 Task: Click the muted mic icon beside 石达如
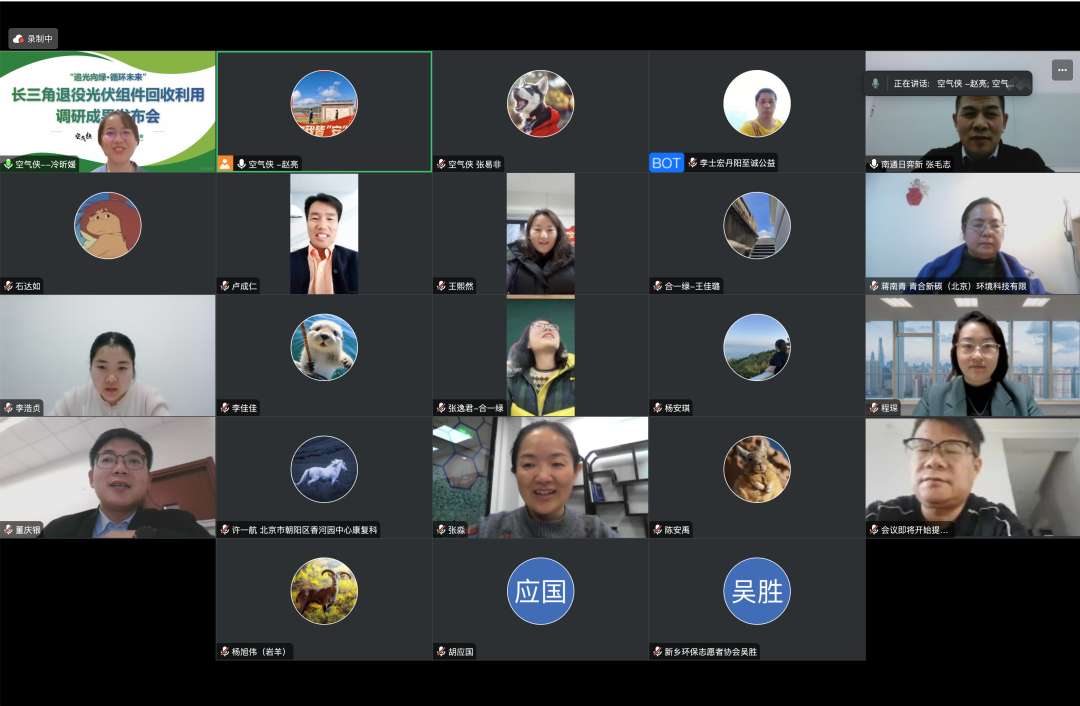click(x=8, y=286)
